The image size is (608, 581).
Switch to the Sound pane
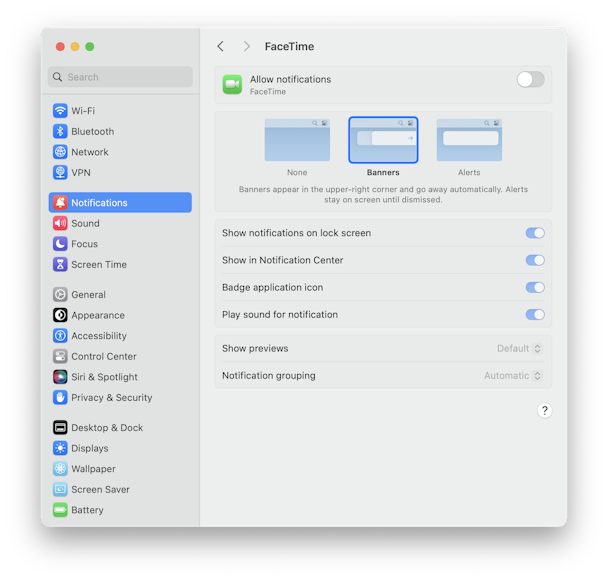120,223
